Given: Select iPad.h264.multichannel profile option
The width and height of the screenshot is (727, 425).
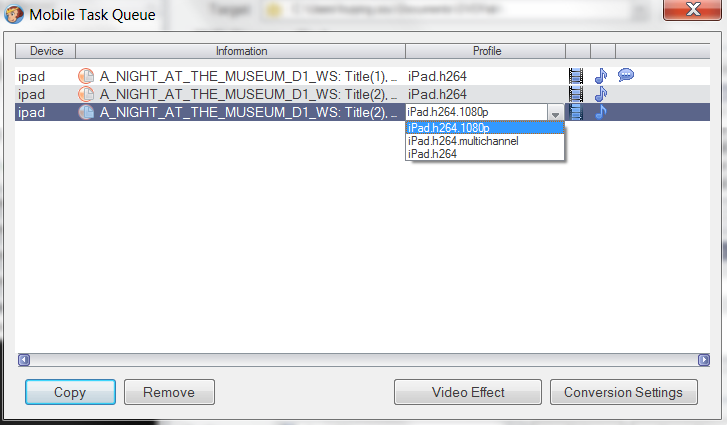Looking at the screenshot, I should pyautogui.click(x=485, y=141).
